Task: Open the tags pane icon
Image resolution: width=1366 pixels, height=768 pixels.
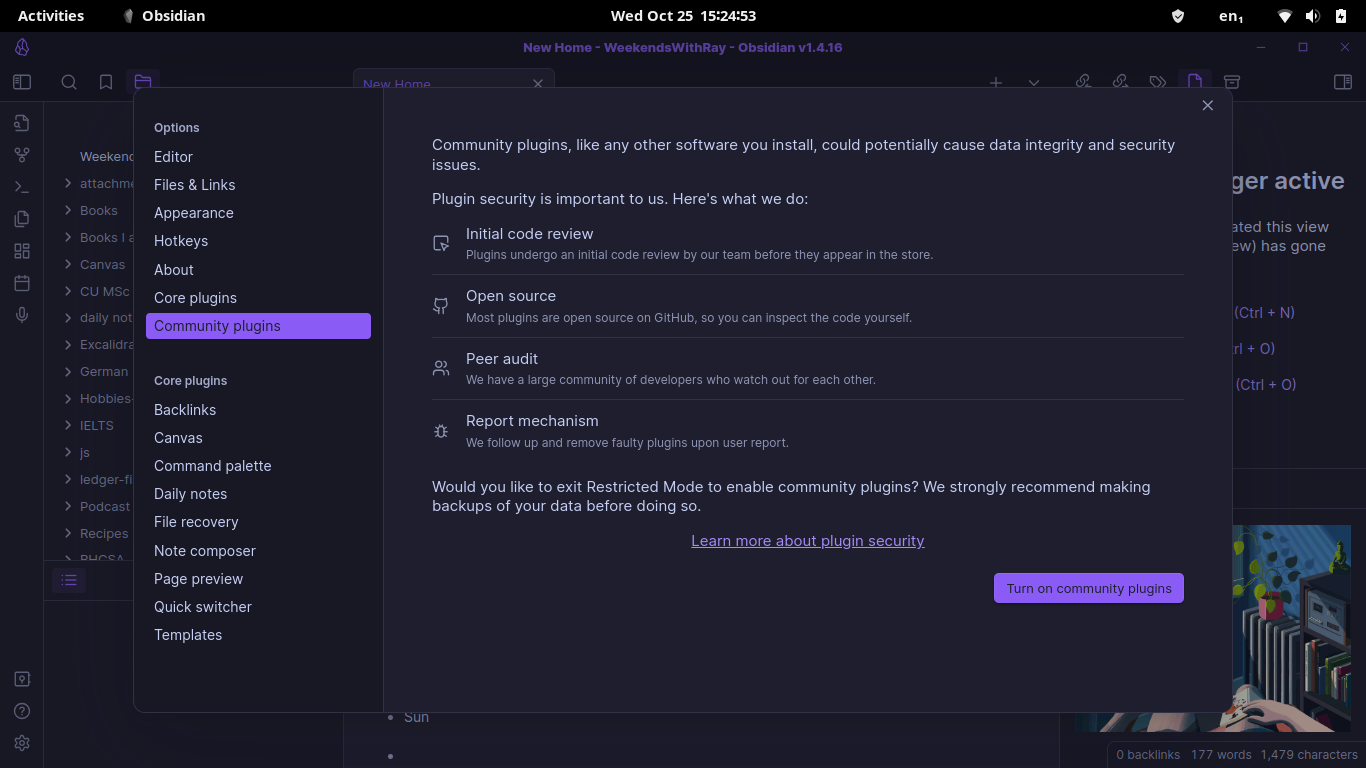Action: pos(1159,82)
